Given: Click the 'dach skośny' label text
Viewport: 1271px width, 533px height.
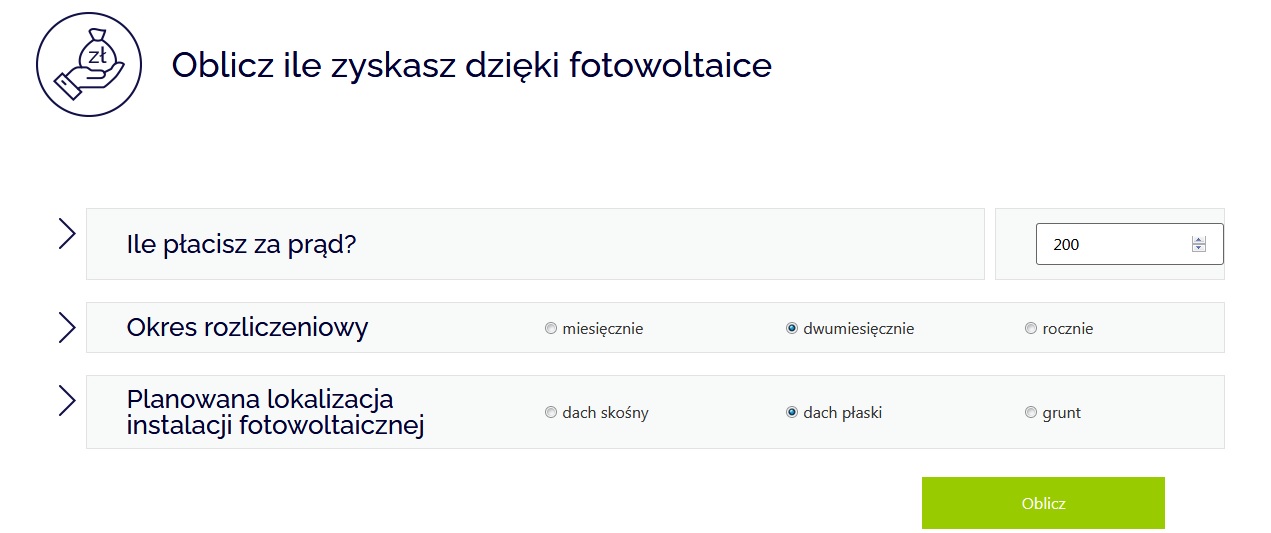Looking at the screenshot, I should tap(605, 412).
